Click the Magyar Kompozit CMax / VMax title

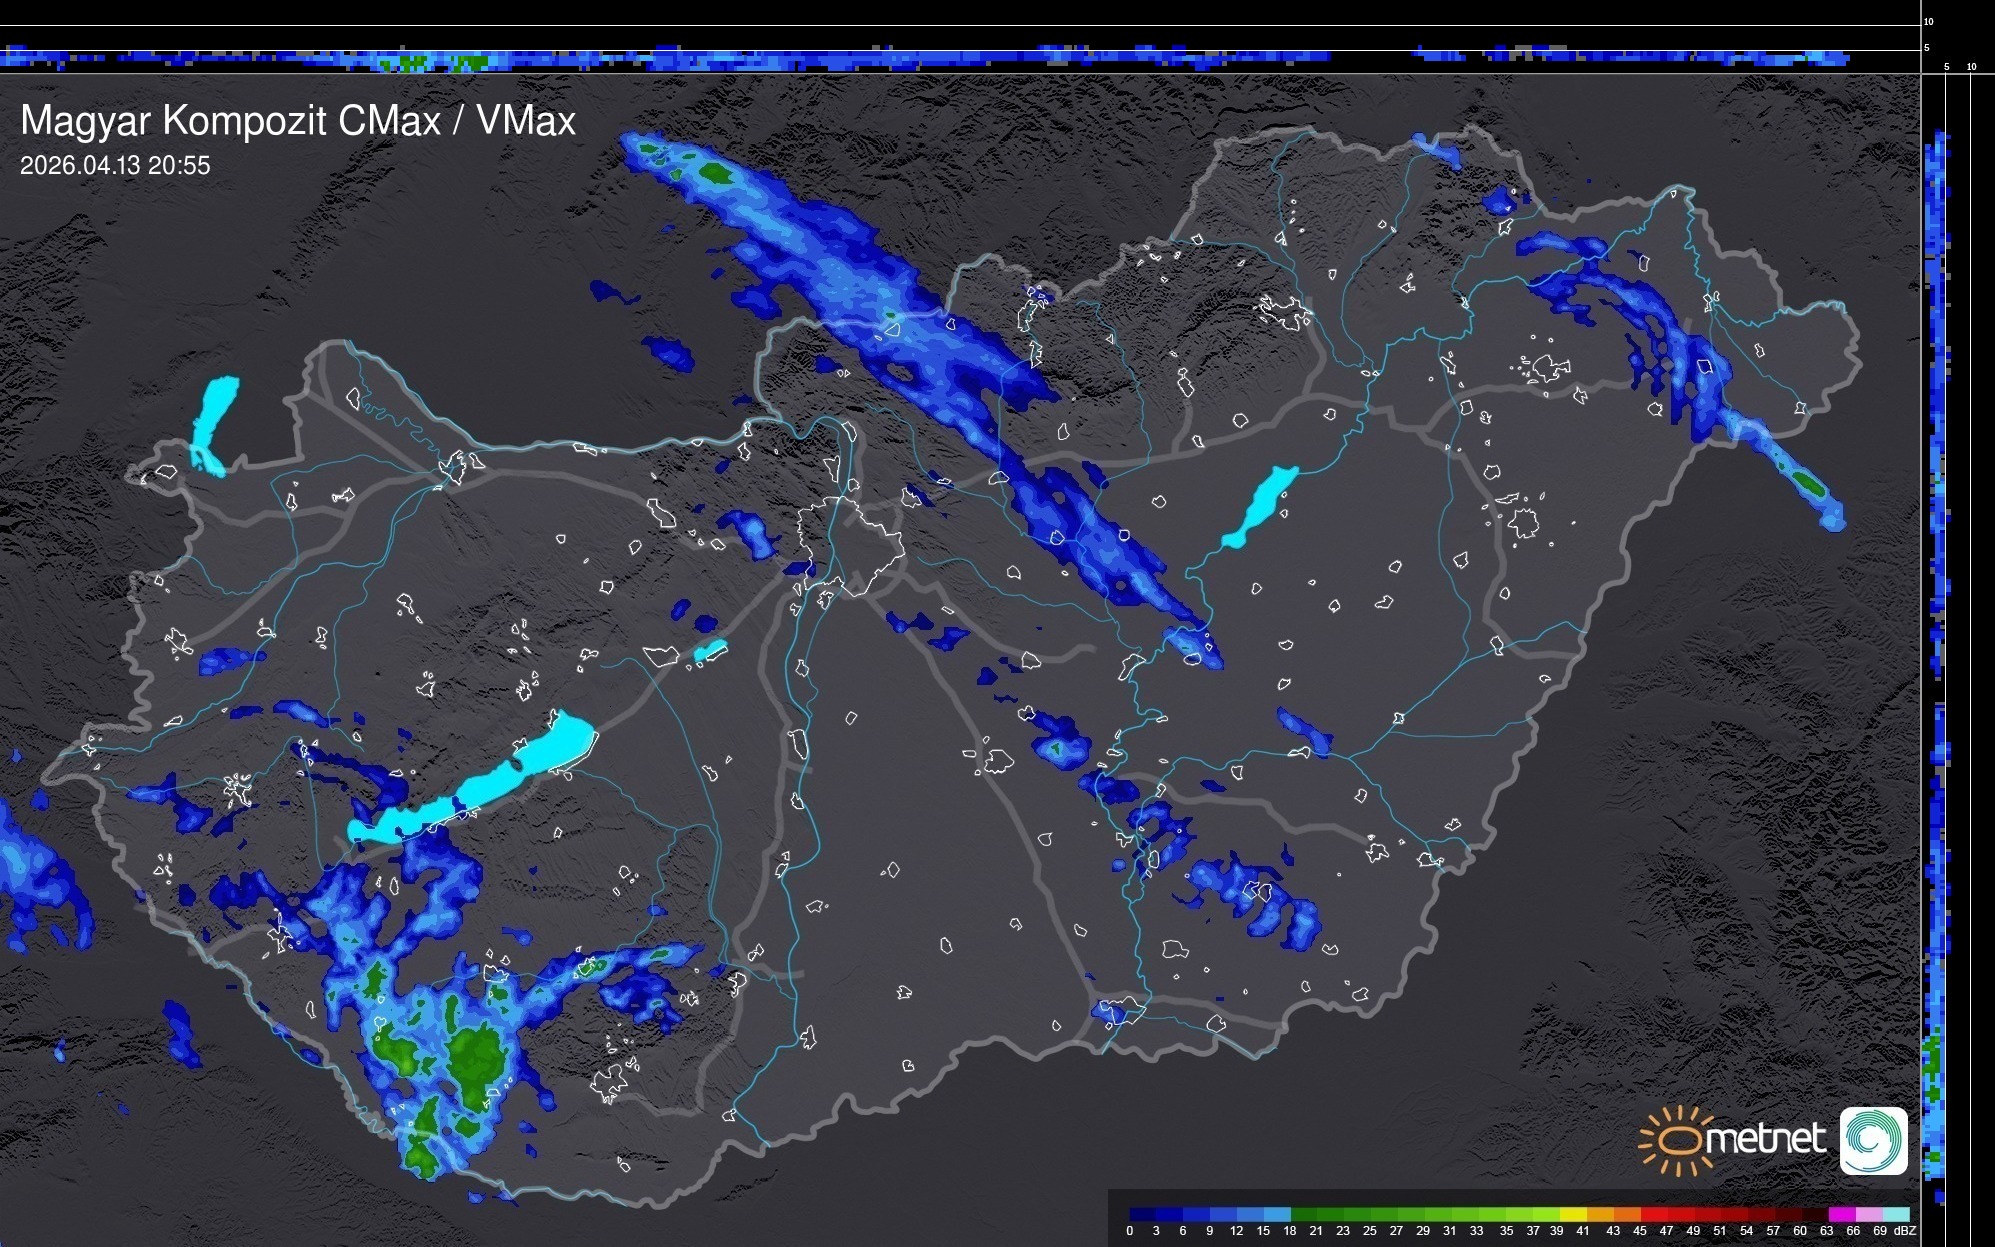[298, 121]
